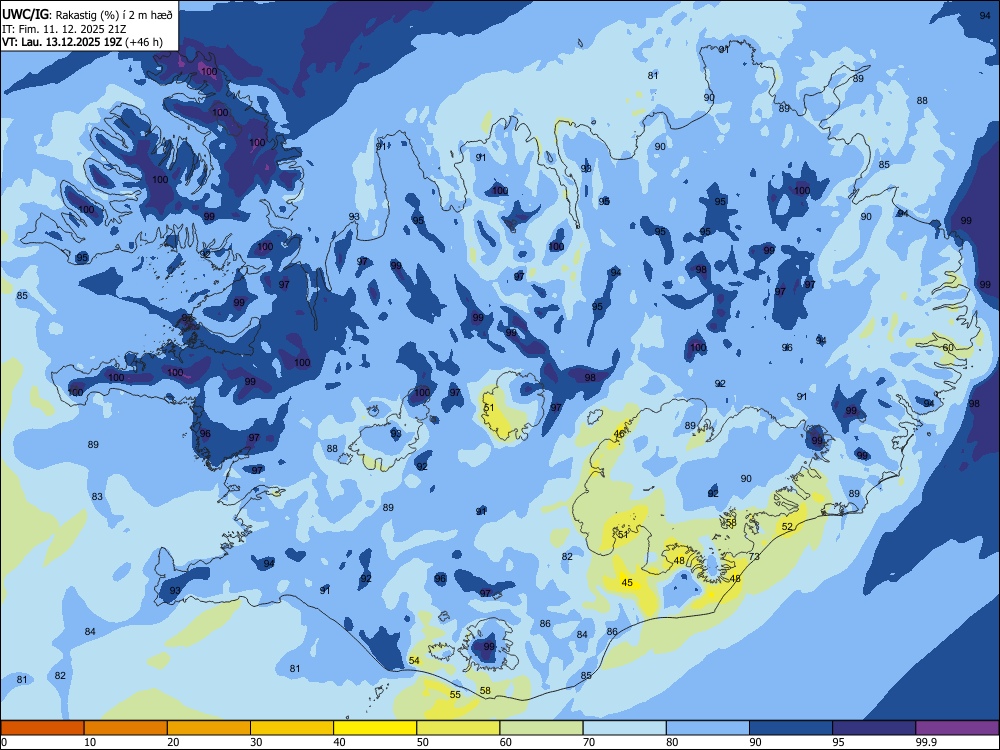Click the title 'Rakastig (%) í 2 m hæð'
Screen dimensions: 1000x750
point(114,15)
